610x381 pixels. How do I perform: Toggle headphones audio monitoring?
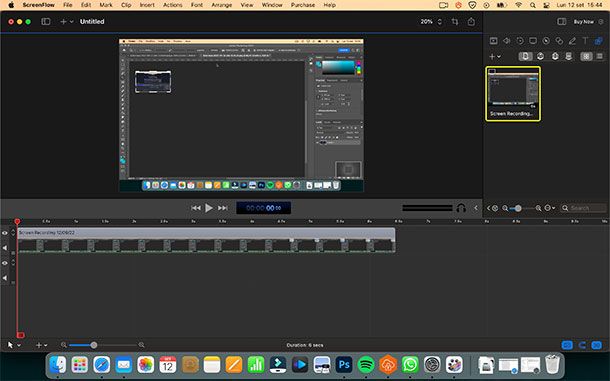pos(461,208)
